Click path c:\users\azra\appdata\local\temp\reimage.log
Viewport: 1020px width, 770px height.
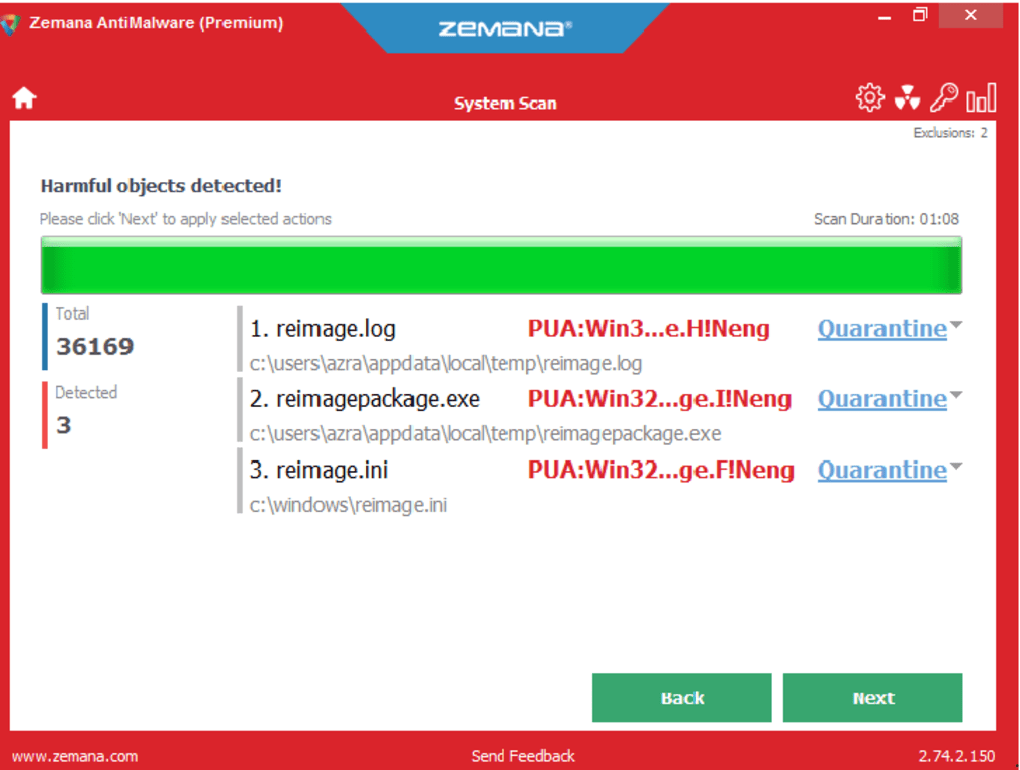[x=446, y=364]
